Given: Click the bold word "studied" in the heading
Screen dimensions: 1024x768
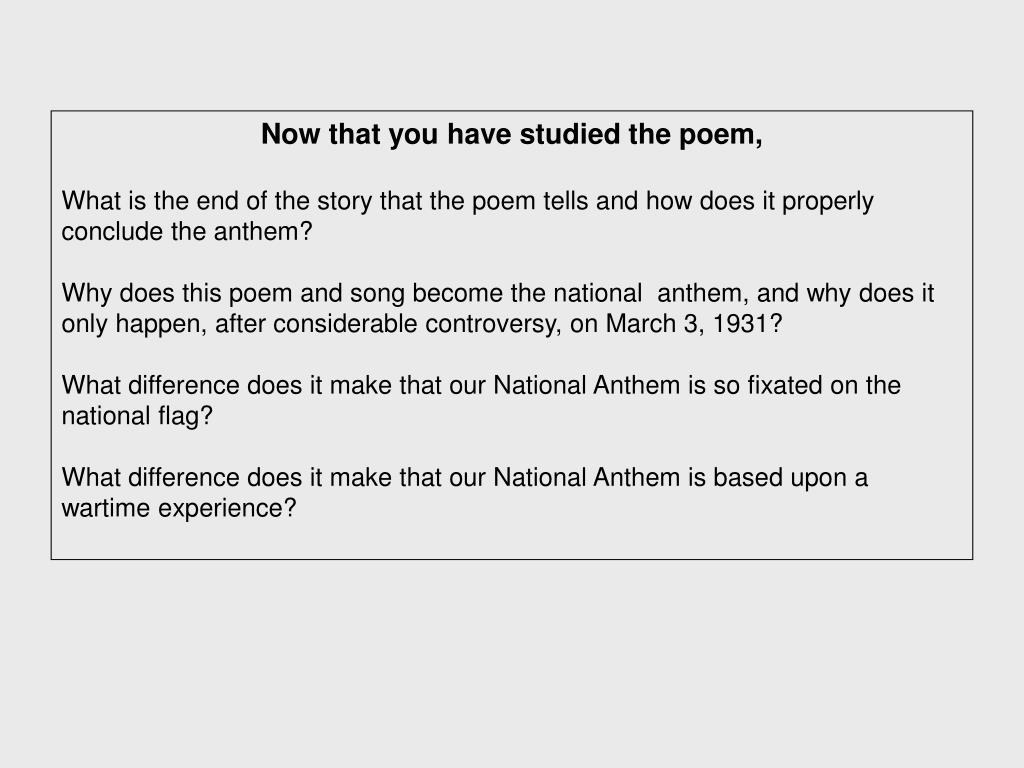Looking at the screenshot, I should pyautogui.click(x=570, y=134).
